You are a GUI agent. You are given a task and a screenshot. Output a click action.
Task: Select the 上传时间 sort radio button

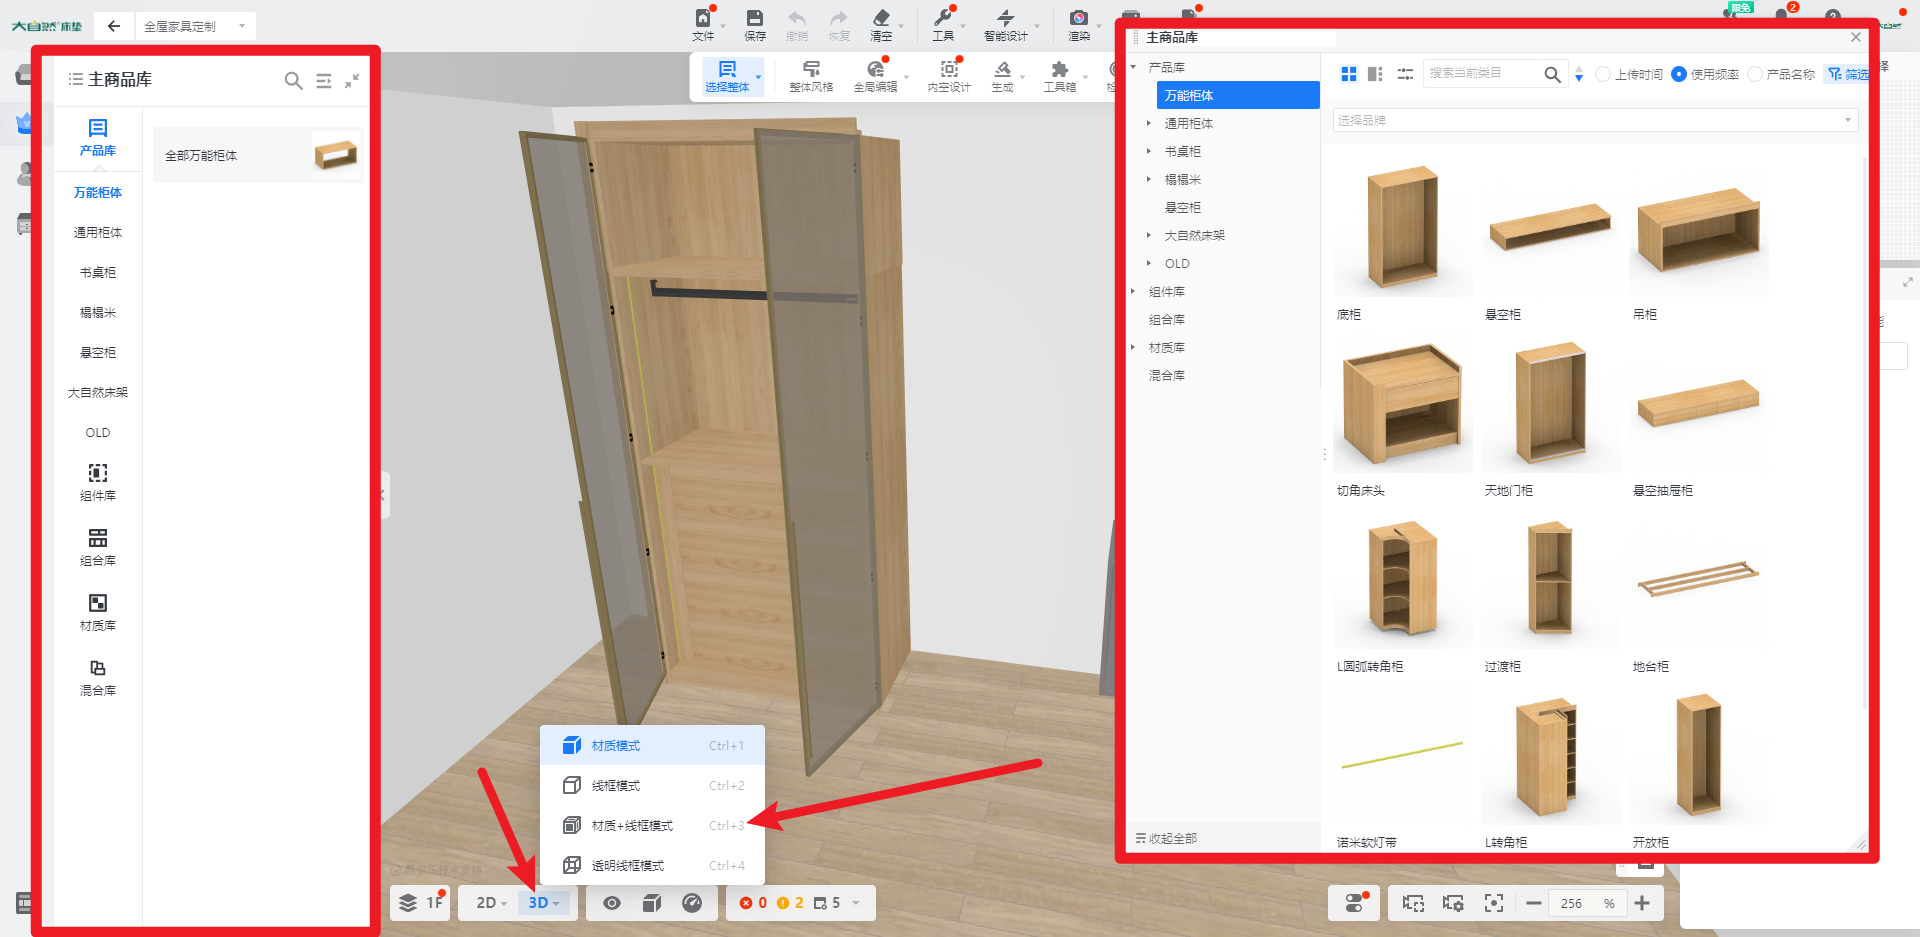tap(1603, 74)
